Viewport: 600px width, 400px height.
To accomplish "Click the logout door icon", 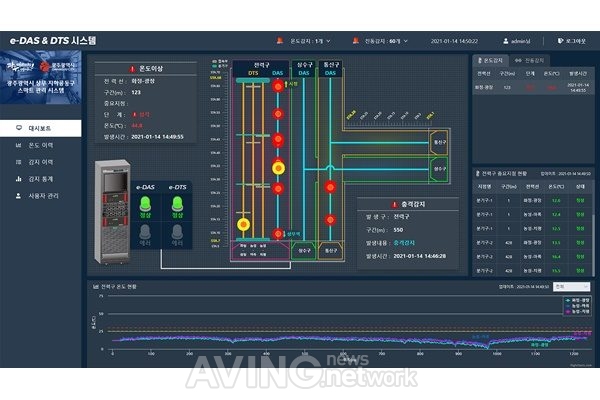I will coord(560,41).
